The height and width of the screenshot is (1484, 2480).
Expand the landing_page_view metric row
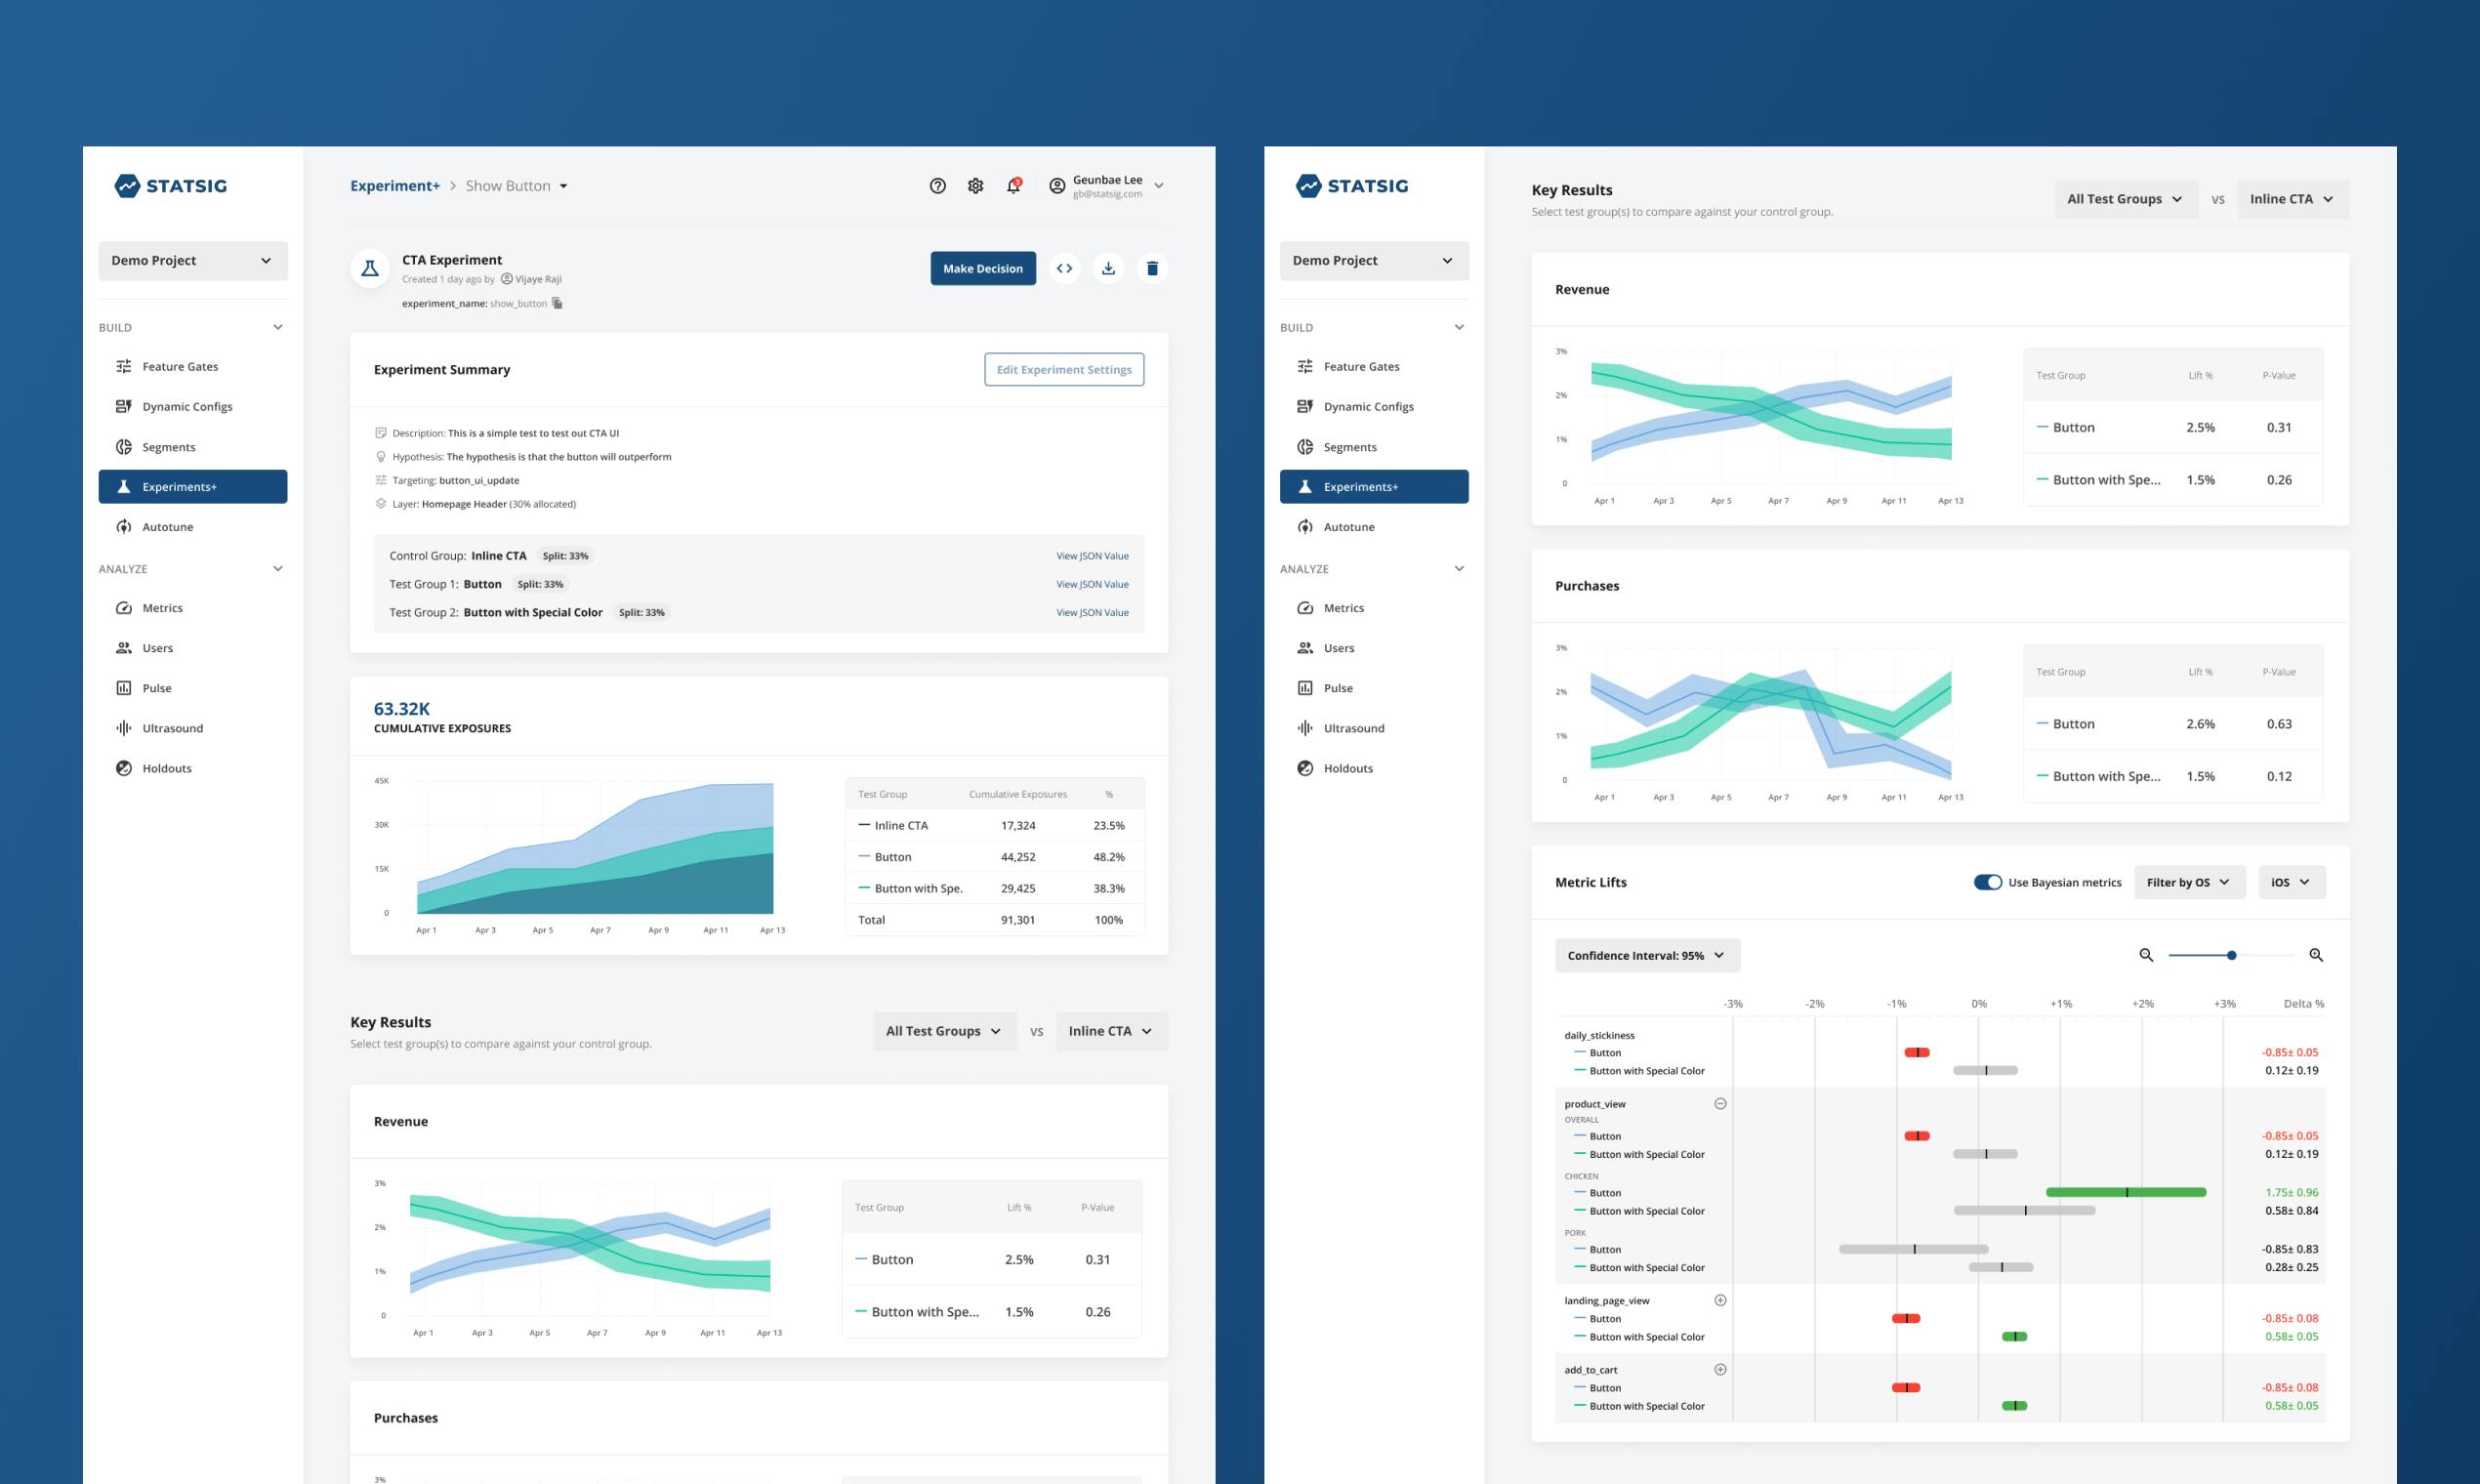tap(1720, 1301)
